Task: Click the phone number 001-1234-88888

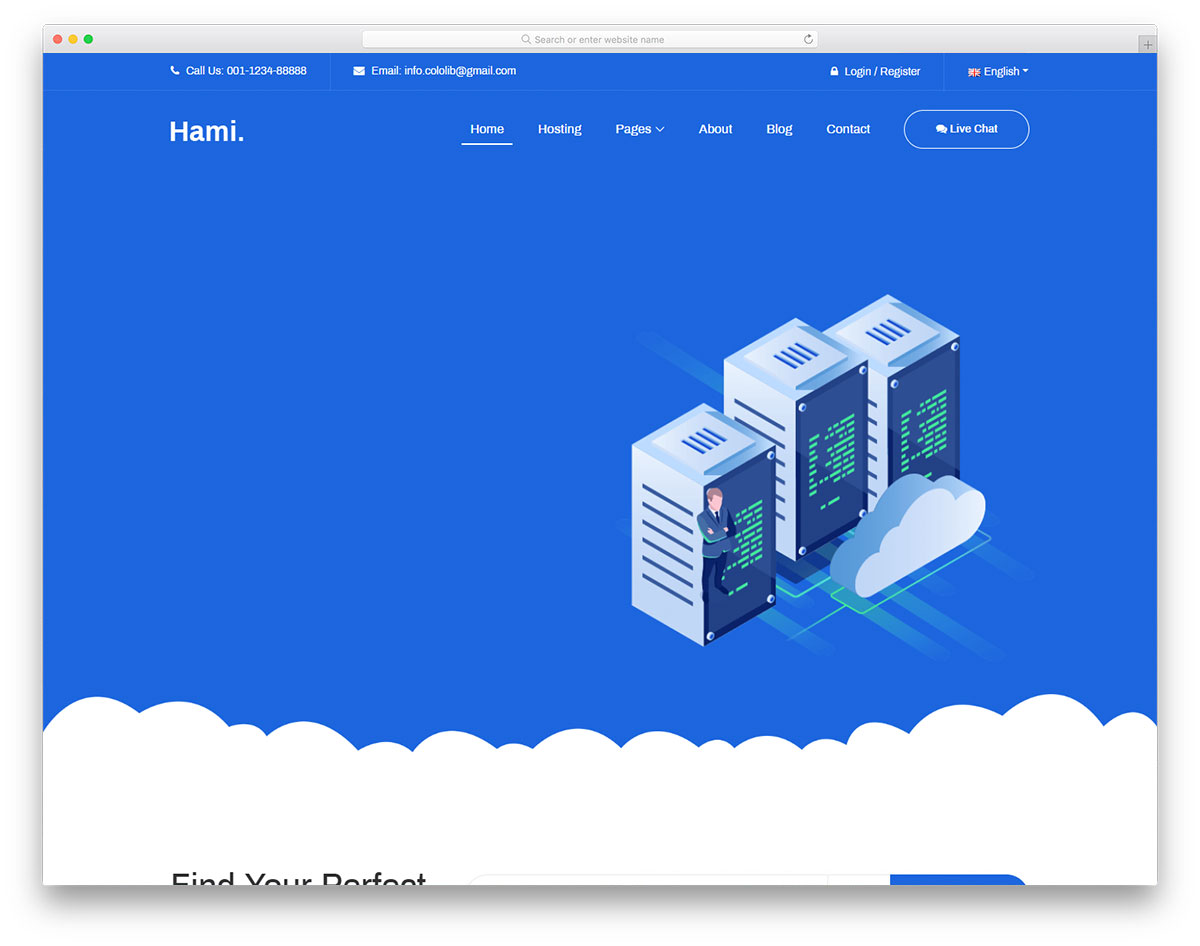Action: pyautogui.click(x=267, y=71)
